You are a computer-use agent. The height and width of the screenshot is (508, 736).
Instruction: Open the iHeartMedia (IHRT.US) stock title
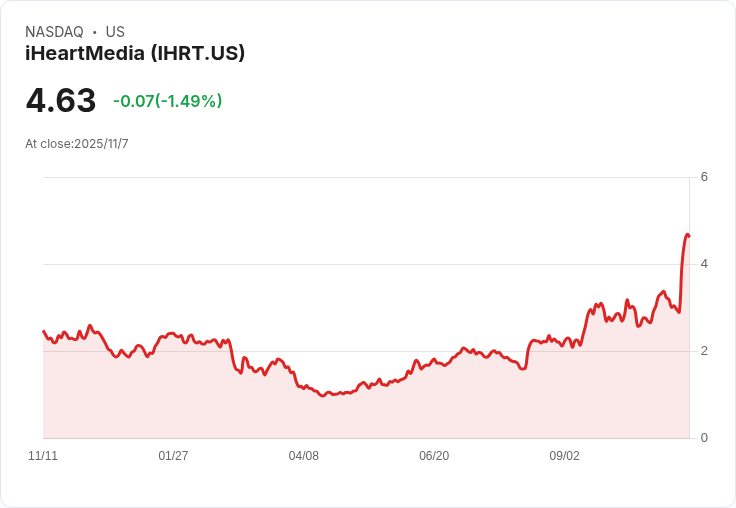(x=135, y=54)
